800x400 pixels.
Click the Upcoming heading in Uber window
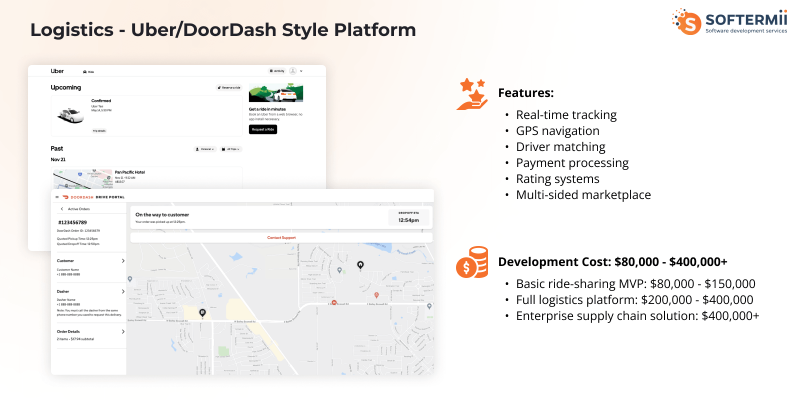66,87
